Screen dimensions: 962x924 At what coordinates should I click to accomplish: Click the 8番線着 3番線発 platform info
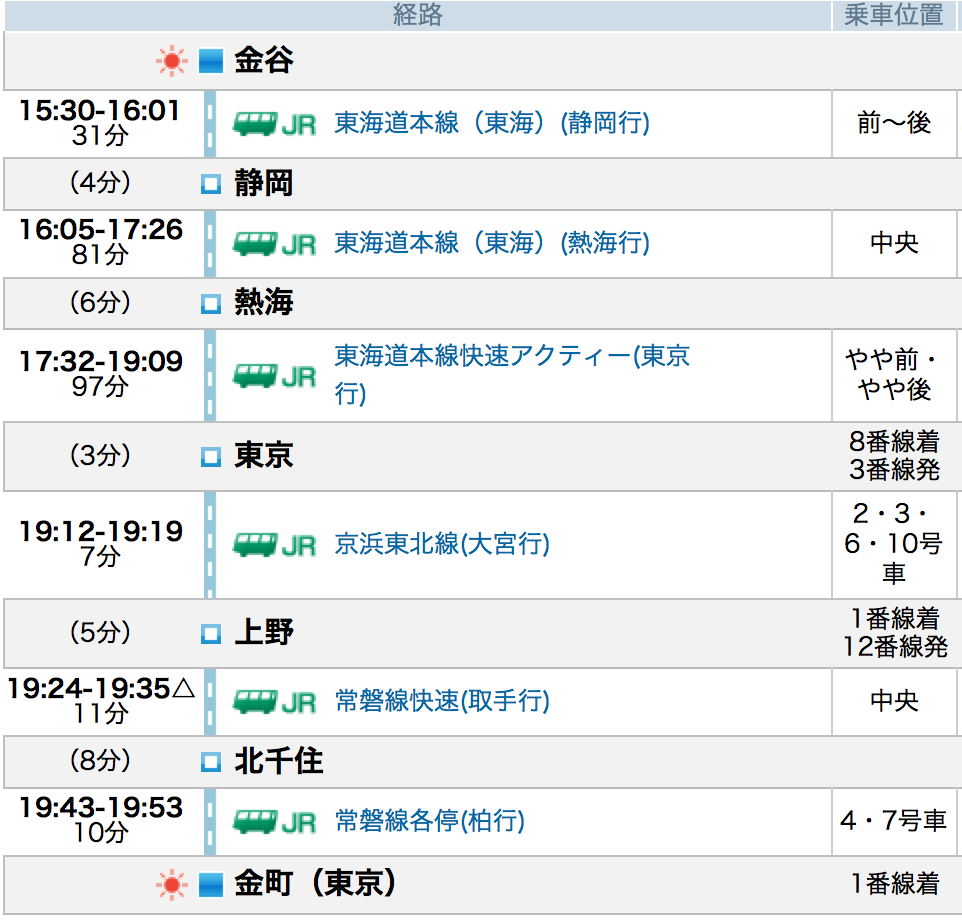point(894,456)
